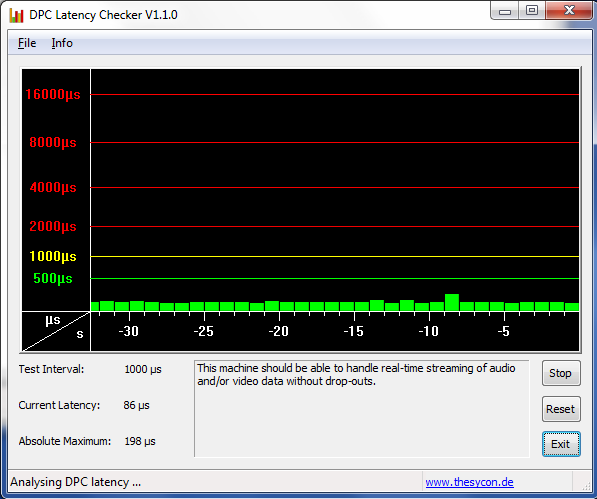Screen dimensions: 597x499
Task: Click the Current Latency value 86 µs
Action: pos(136,405)
